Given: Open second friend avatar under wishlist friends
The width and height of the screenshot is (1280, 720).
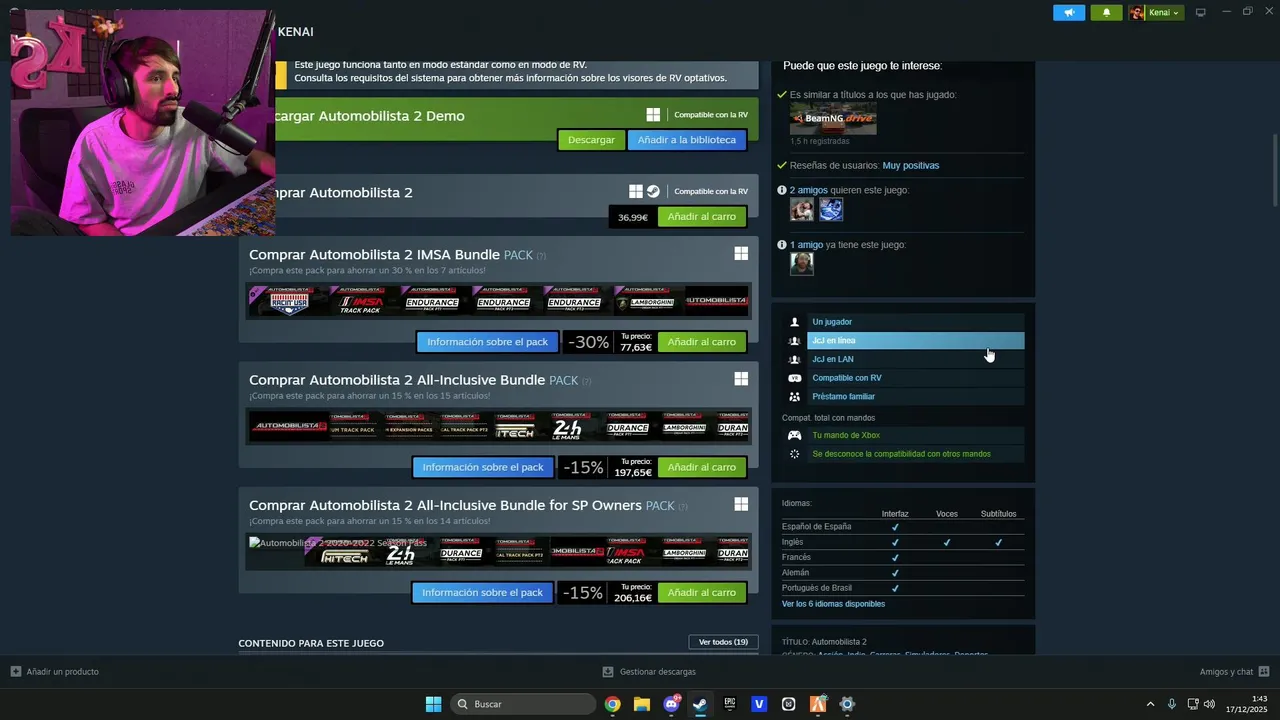Looking at the screenshot, I should [x=831, y=209].
